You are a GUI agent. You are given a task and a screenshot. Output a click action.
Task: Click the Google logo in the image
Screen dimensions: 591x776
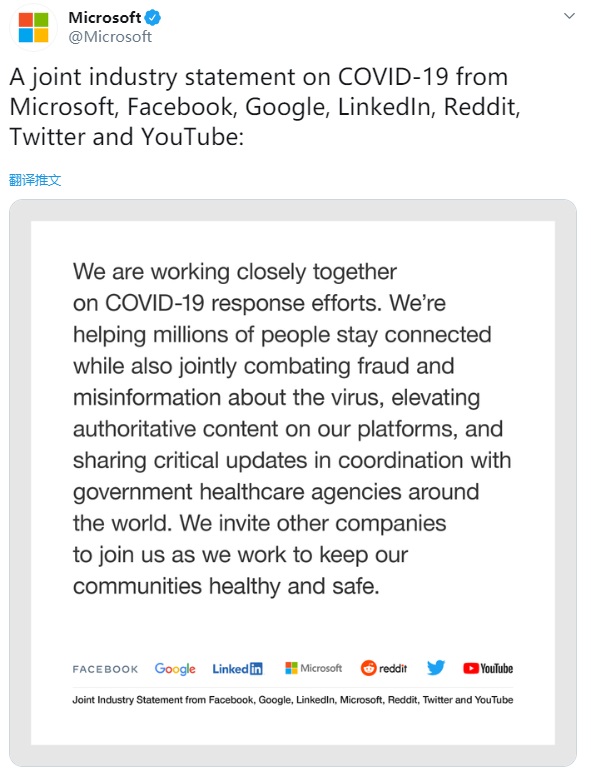175,669
